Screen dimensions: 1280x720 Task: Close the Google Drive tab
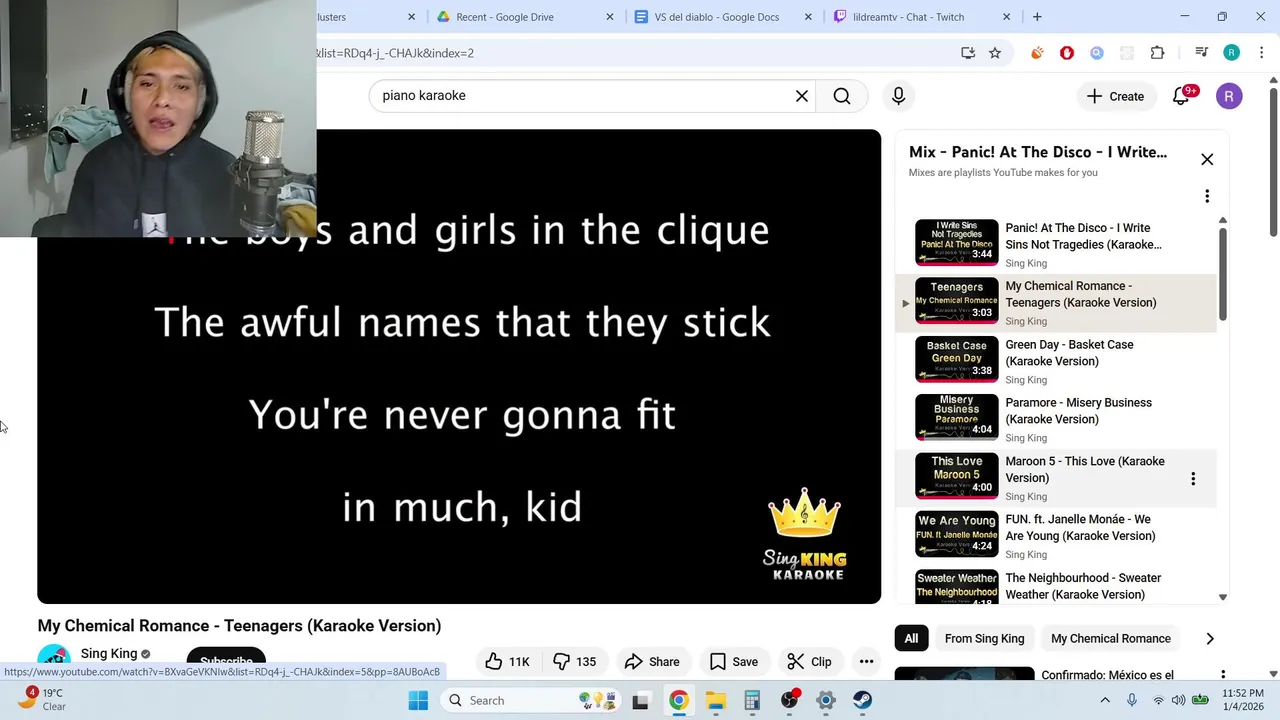[611, 17]
